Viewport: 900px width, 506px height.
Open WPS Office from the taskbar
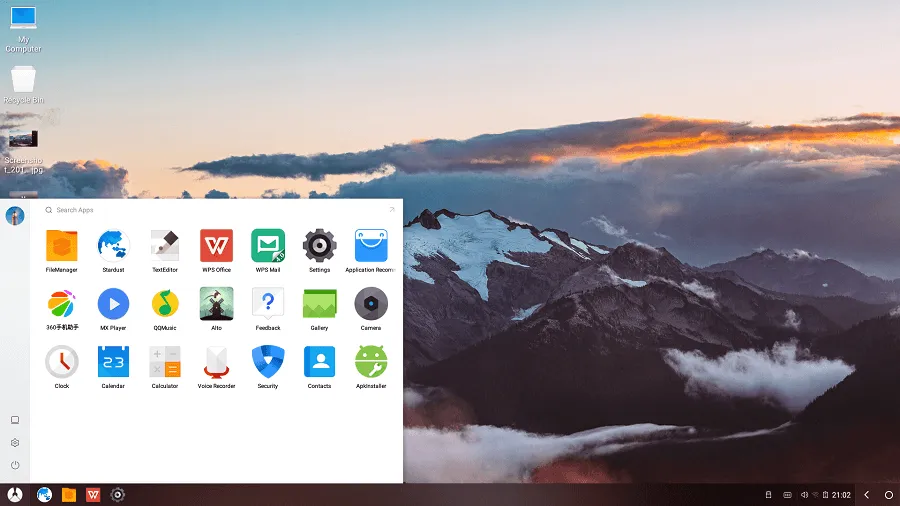tap(93, 495)
